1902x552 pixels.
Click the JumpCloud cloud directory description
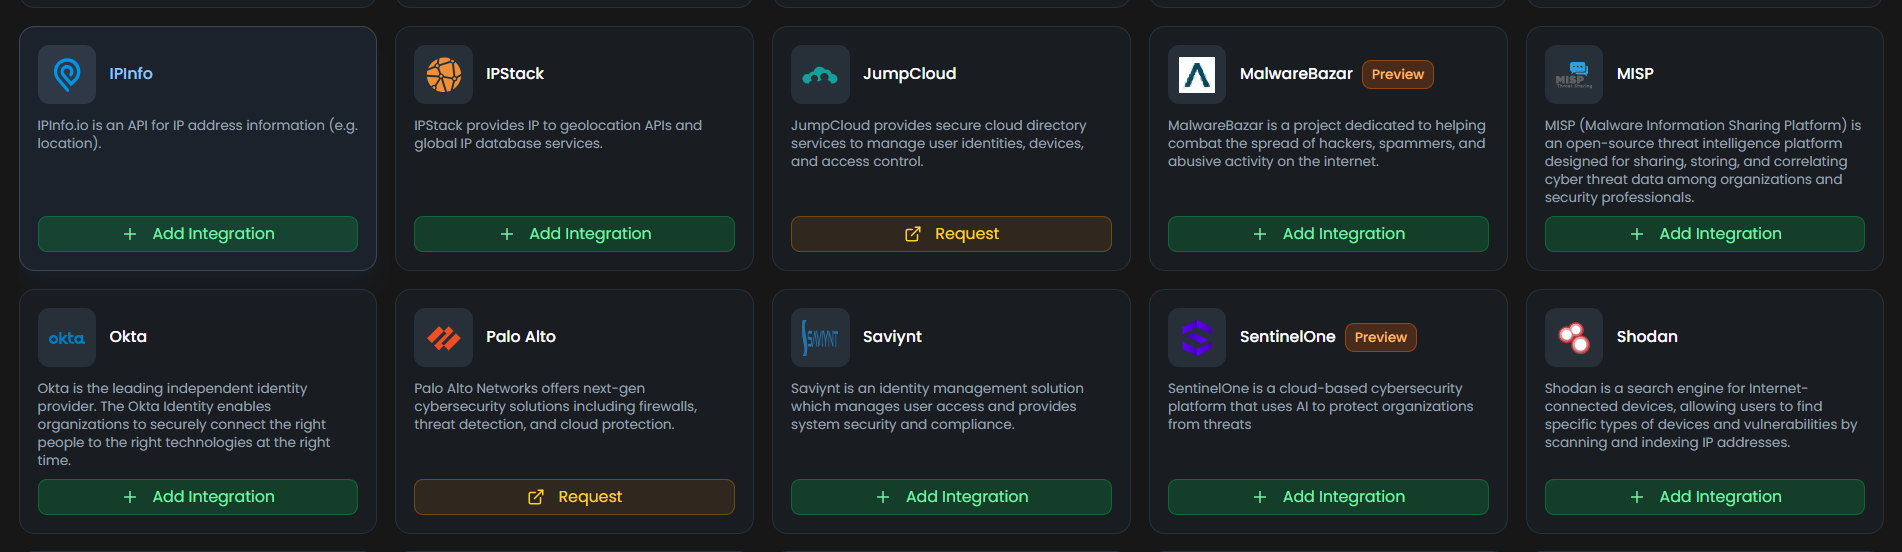(x=939, y=143)
